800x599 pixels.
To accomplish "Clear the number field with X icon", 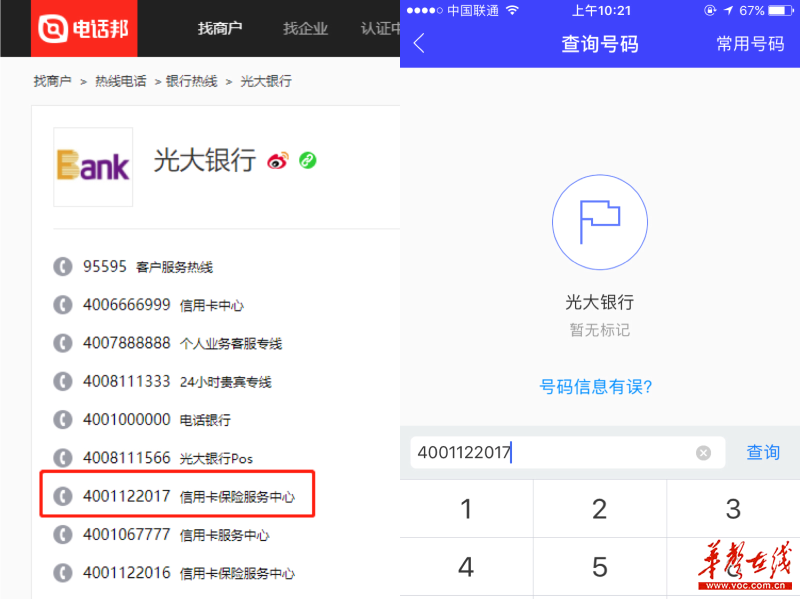I will coord(703,453).
